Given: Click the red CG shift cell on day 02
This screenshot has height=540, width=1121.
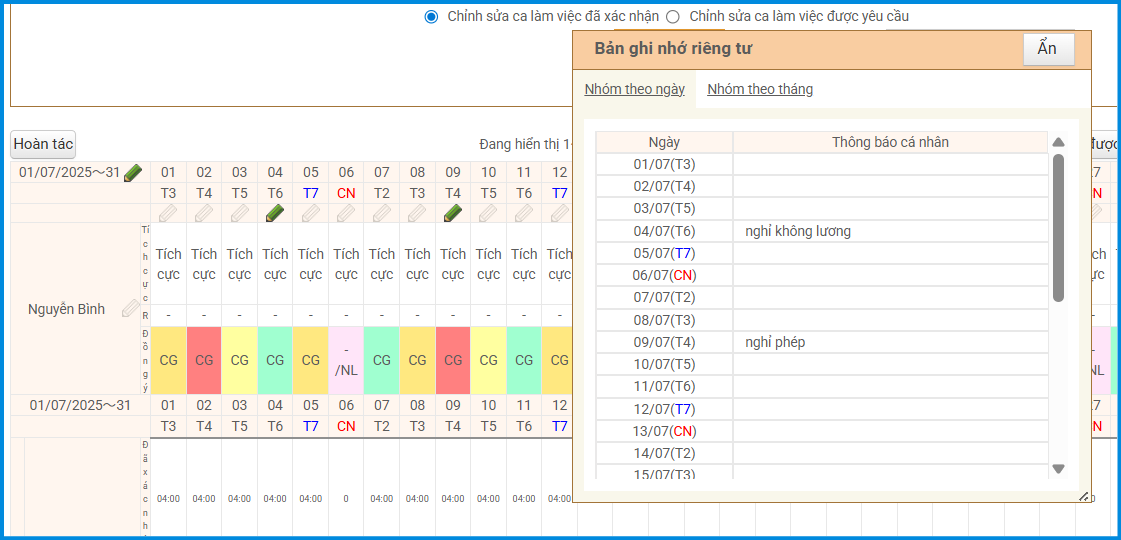Looking at the screenshot, I should coord(204,360).
